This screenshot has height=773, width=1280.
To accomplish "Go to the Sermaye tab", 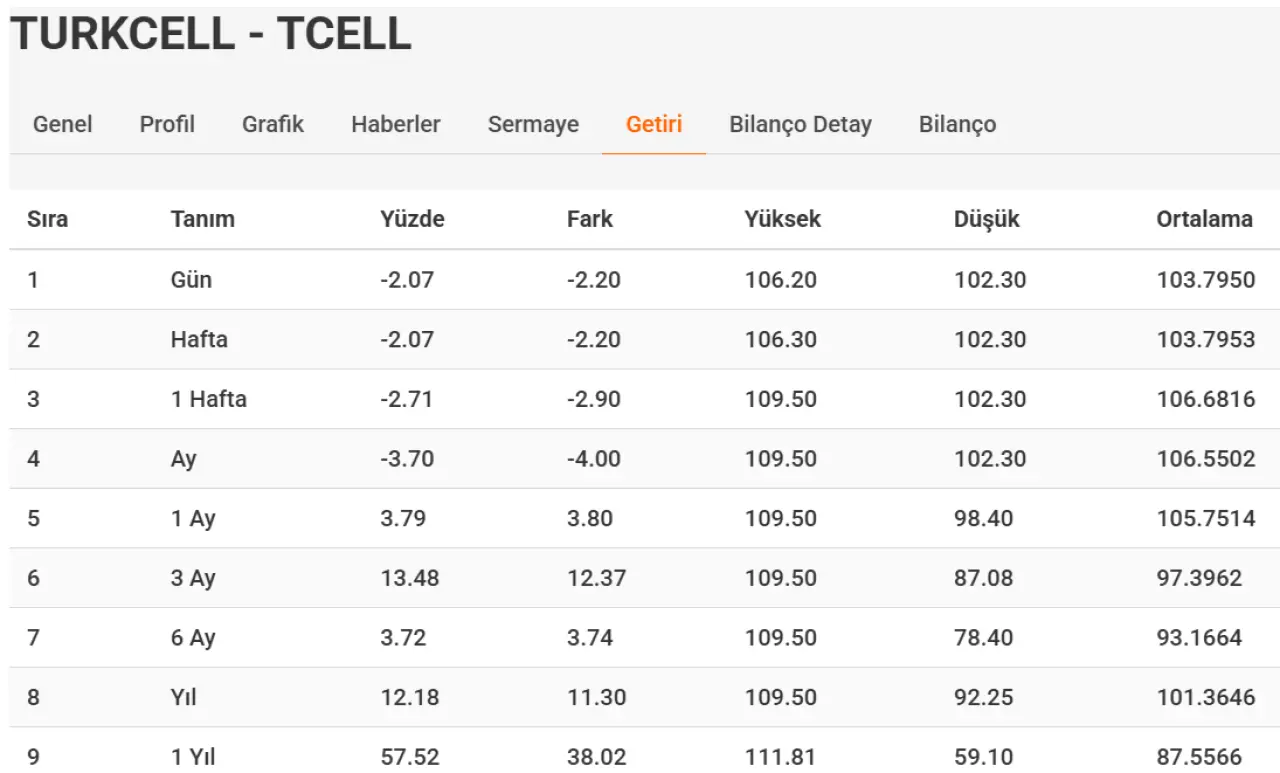I will (533, 124).
